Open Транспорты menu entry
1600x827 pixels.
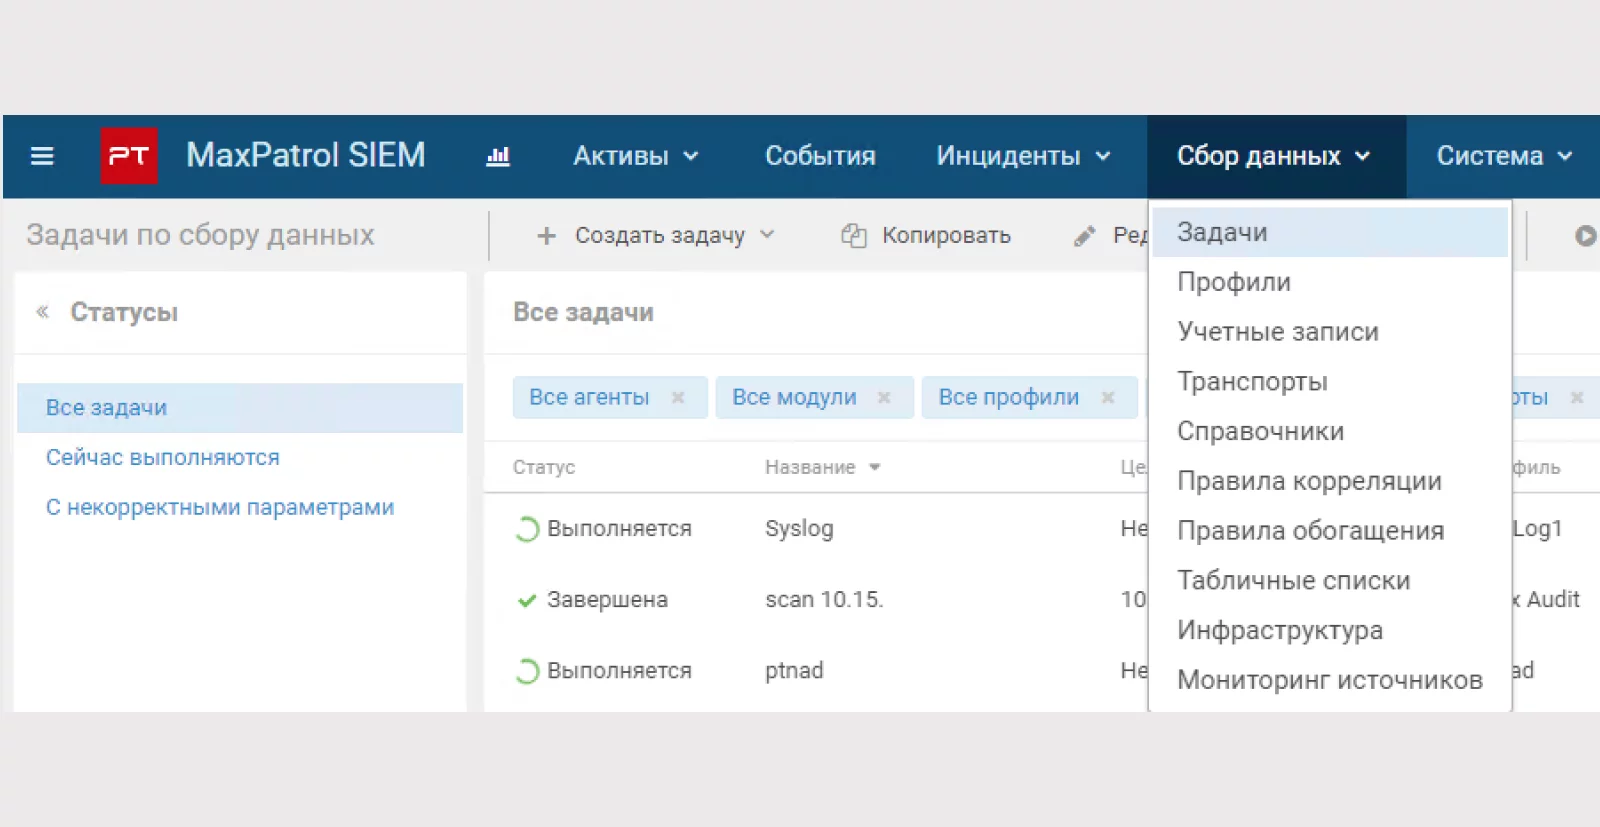[x=1330, y=382]
